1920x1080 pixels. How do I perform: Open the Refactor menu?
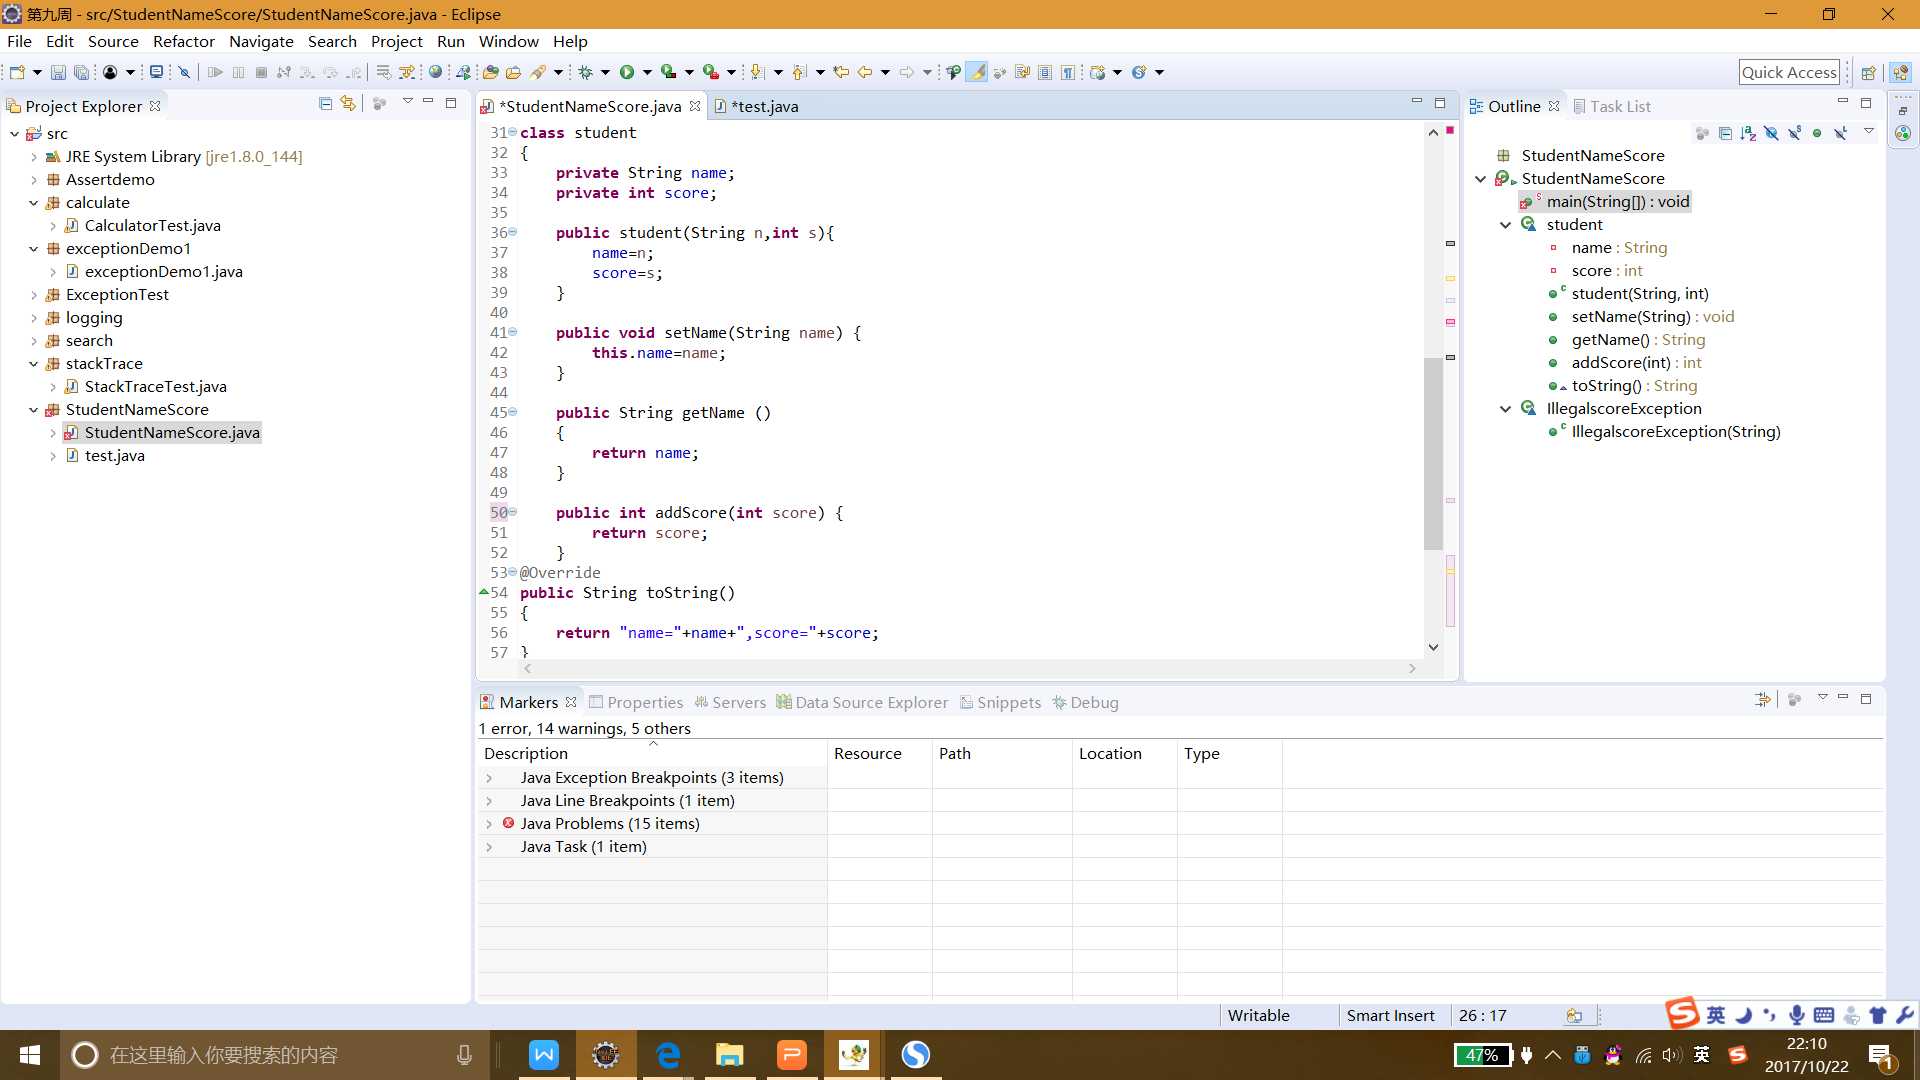(183, 41)
